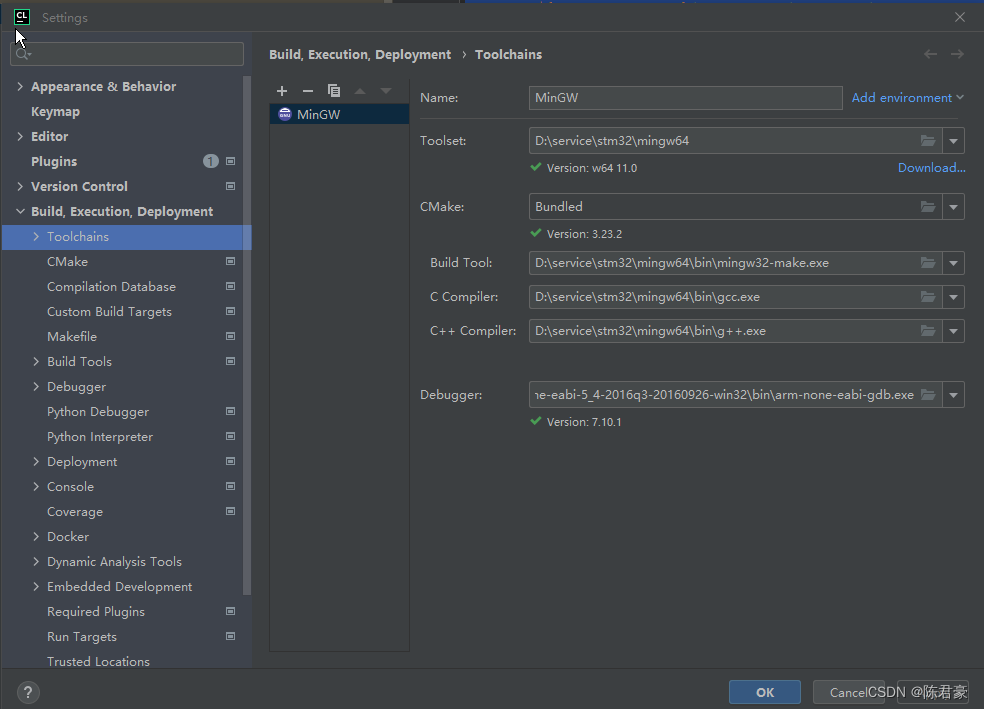Open CMake settings page

(67, 262)
